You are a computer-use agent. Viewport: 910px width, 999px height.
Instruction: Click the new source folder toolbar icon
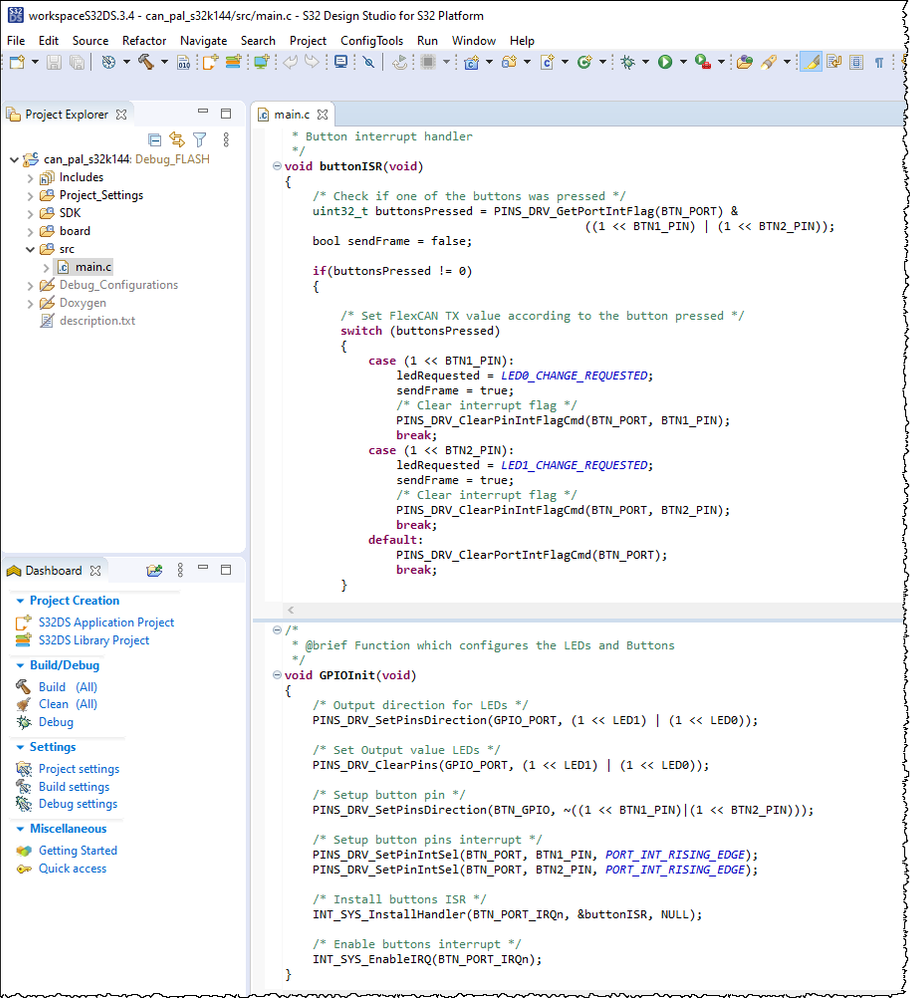click(509, 62)
